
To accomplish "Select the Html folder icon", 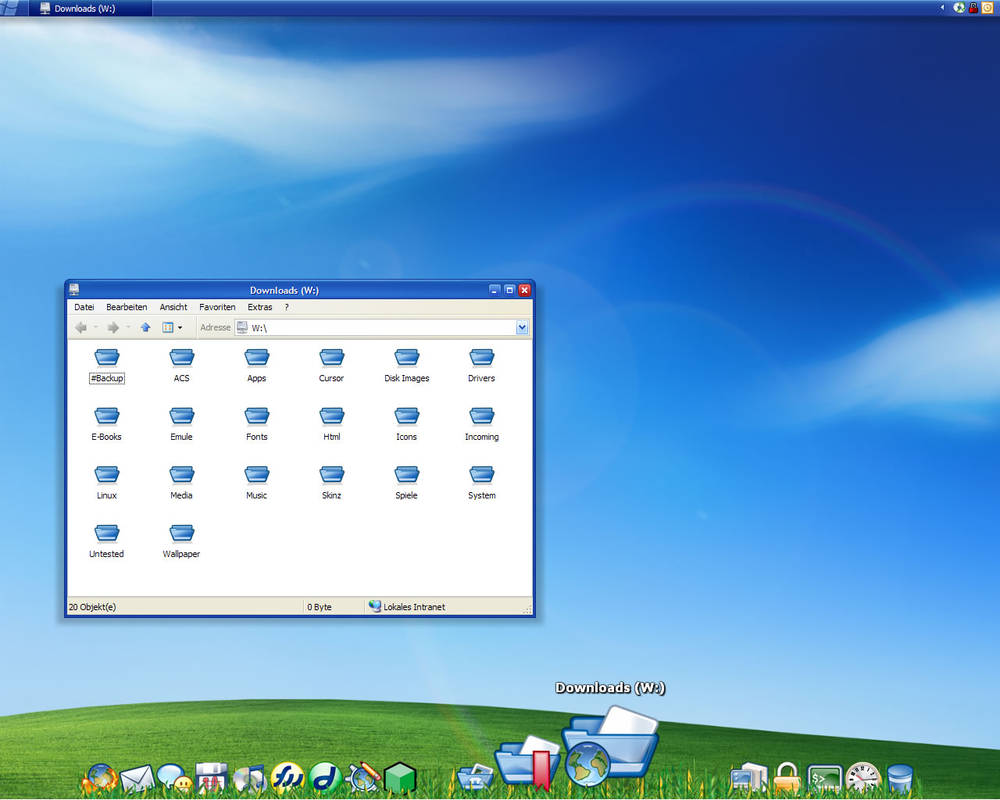I will point(332,416).
